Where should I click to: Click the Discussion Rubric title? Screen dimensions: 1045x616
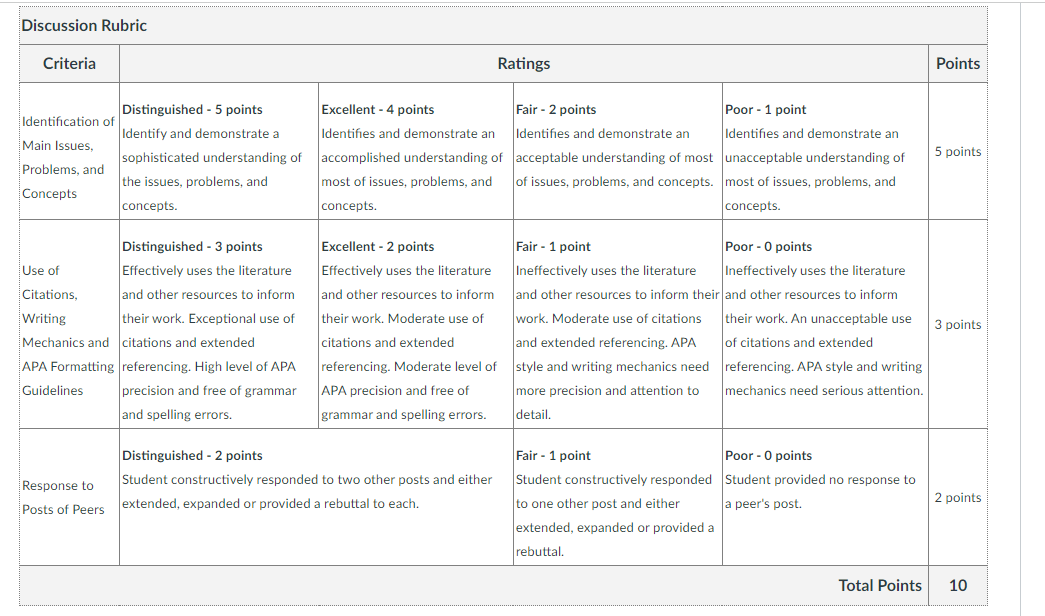coord(84,25)
